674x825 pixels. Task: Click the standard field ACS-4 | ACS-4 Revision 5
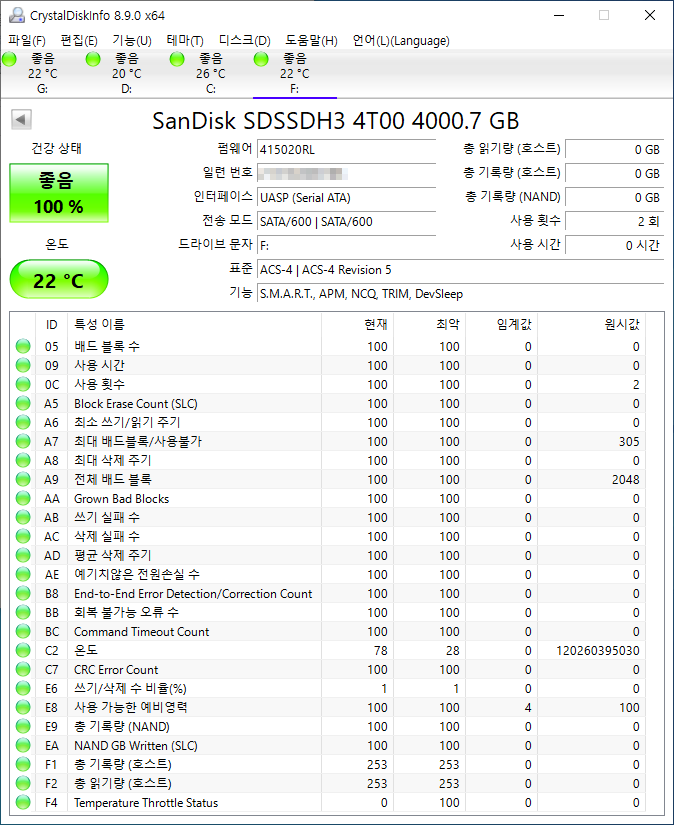tap(460, 270)
